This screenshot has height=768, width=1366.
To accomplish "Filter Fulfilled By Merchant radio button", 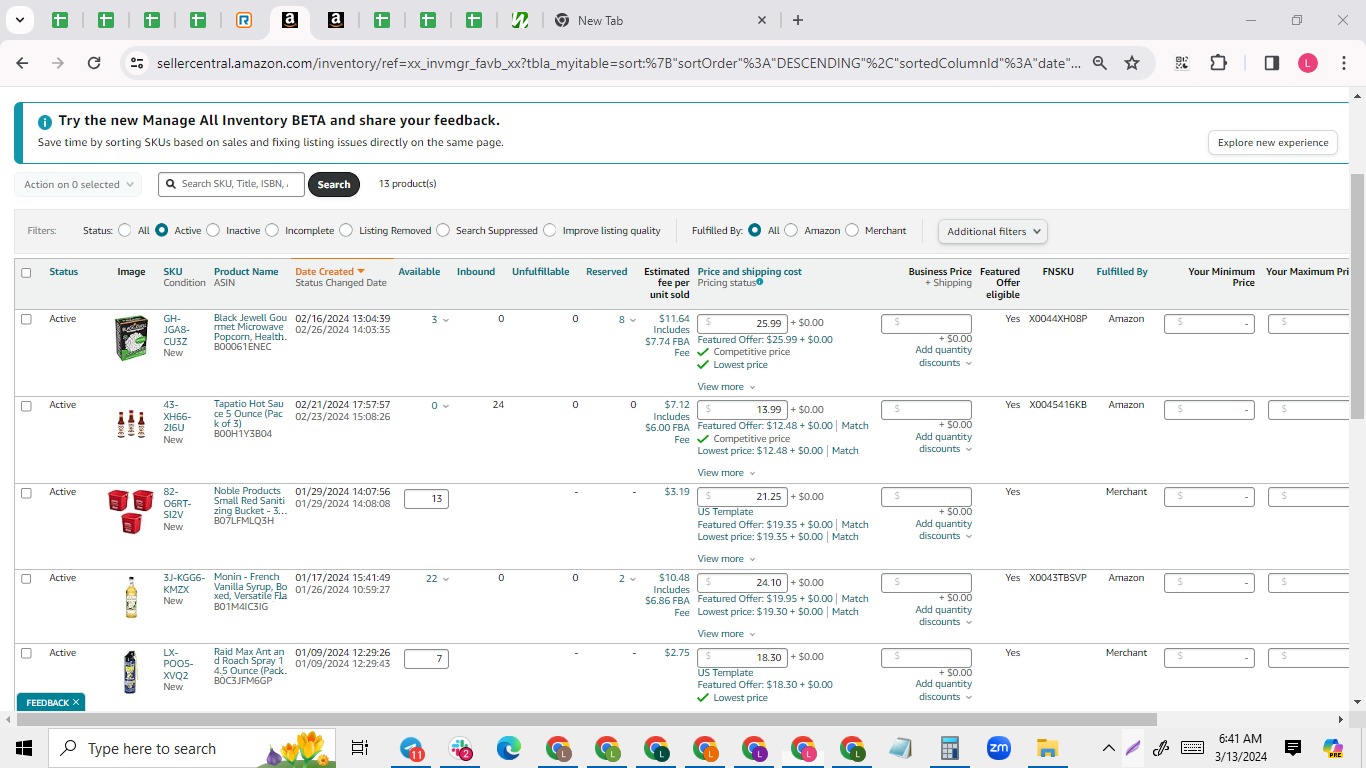I will [x=852, y=230].
